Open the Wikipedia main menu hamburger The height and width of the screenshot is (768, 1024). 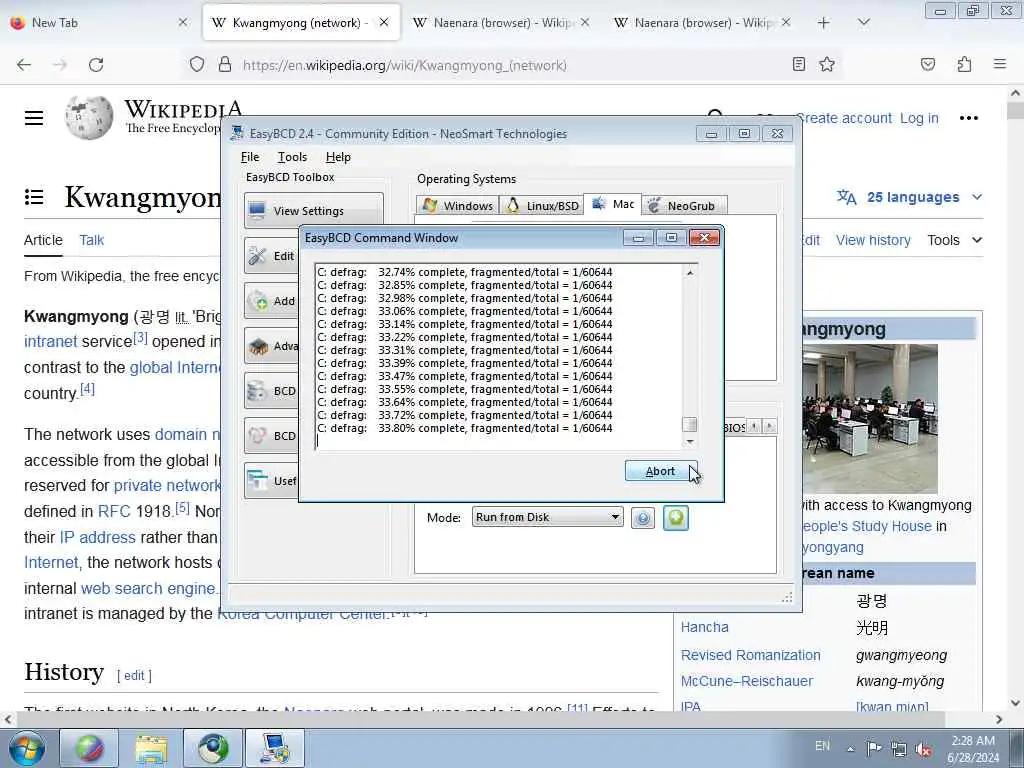click(x=34, y=118)
